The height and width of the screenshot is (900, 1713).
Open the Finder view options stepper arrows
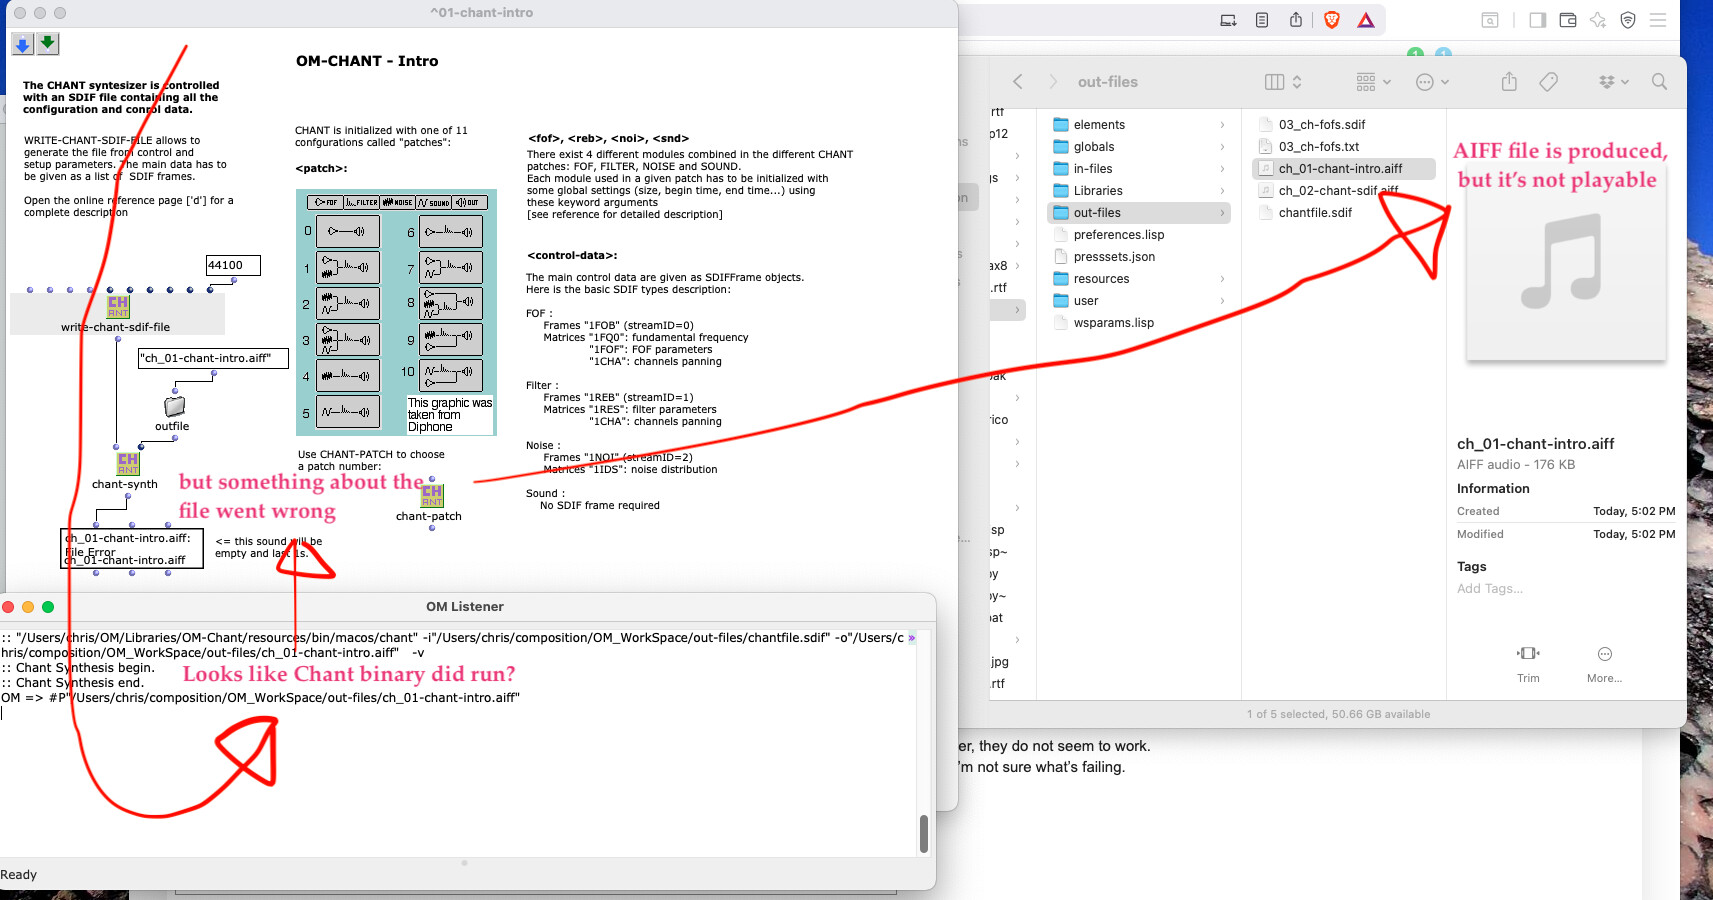1297,82
